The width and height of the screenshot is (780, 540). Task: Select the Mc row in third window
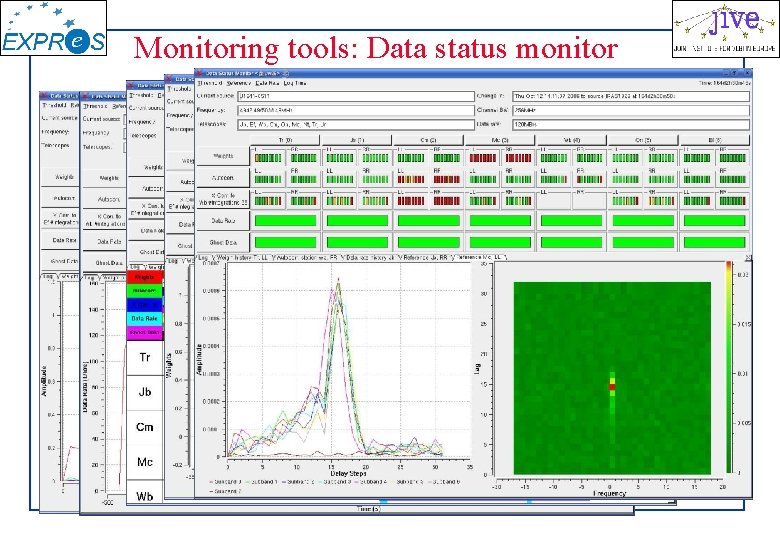pos(145,462)
